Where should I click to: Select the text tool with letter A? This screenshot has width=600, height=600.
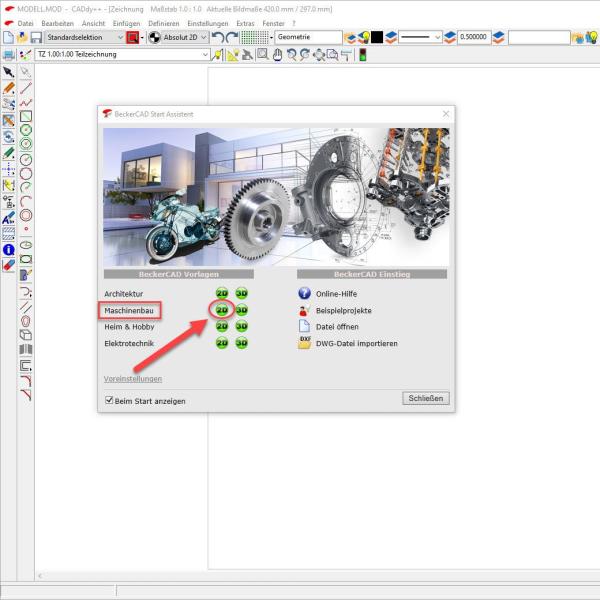(8, 219)
